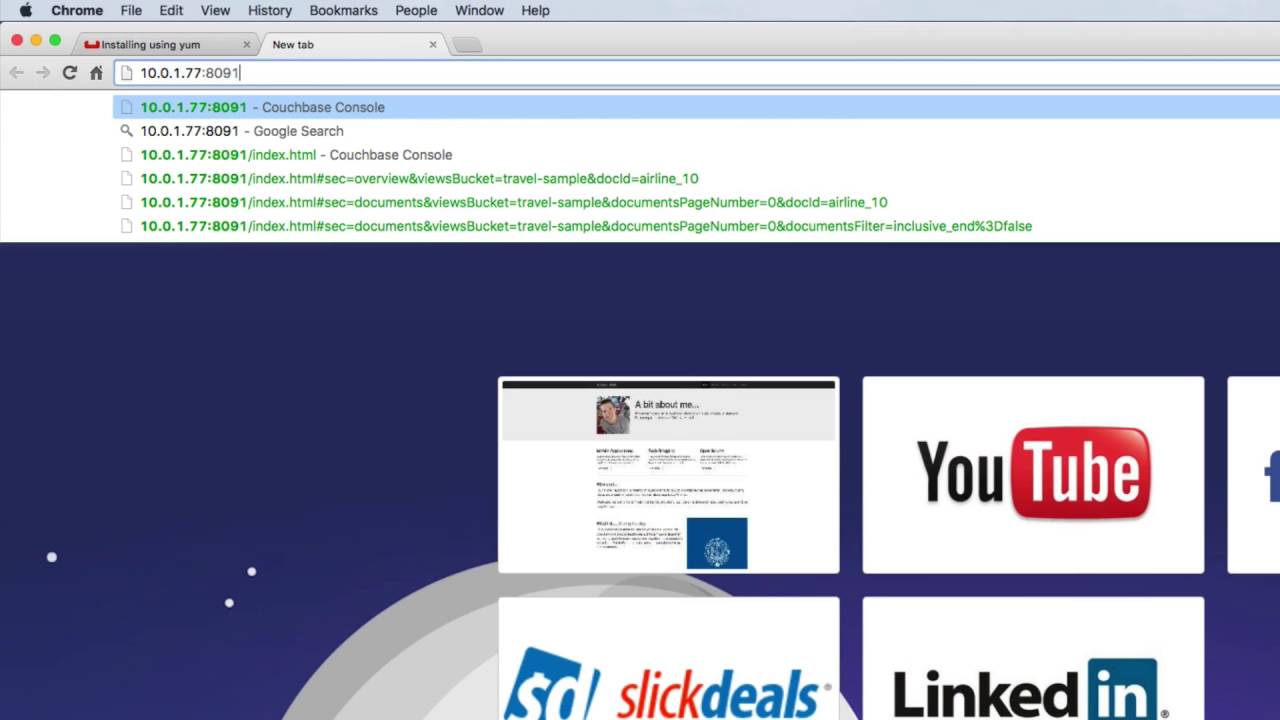Image resolution: width=1280 pixels, height=720 pixels.
Task: Open the History menu
Action: pyautogui.click(x=270, y=10)
